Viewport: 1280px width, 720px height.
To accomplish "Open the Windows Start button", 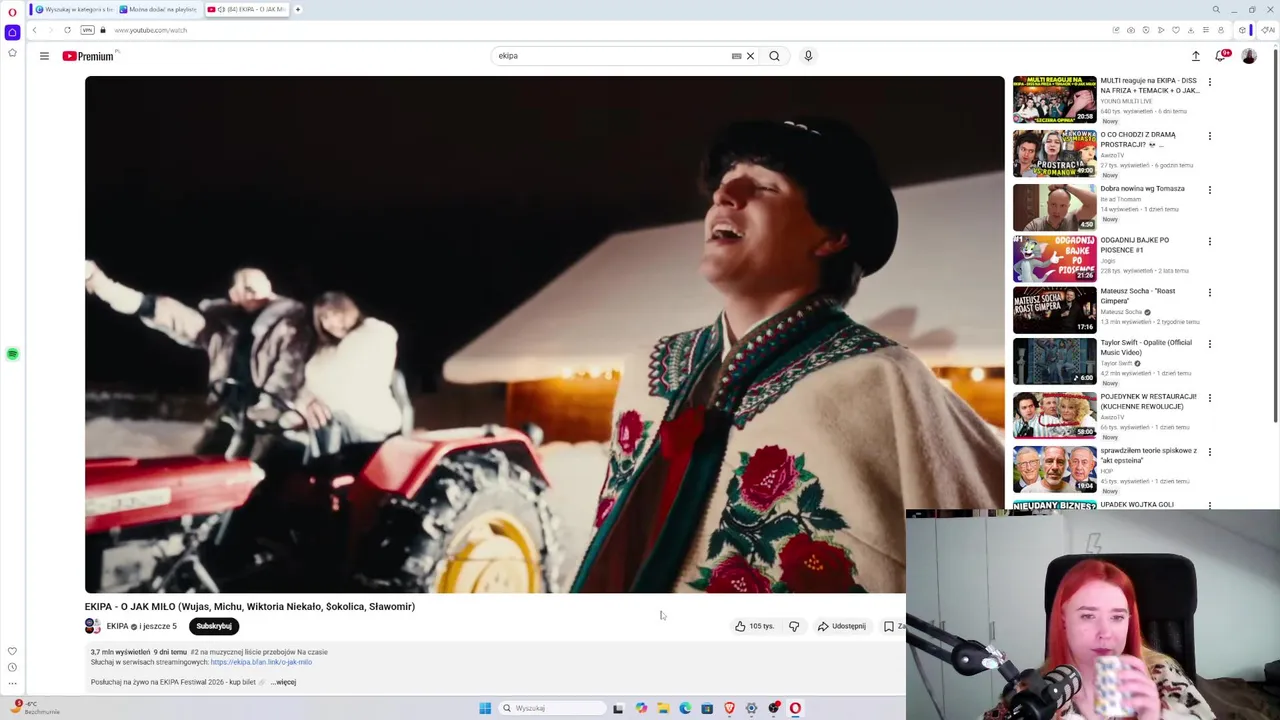I will (x=485, y=708).
